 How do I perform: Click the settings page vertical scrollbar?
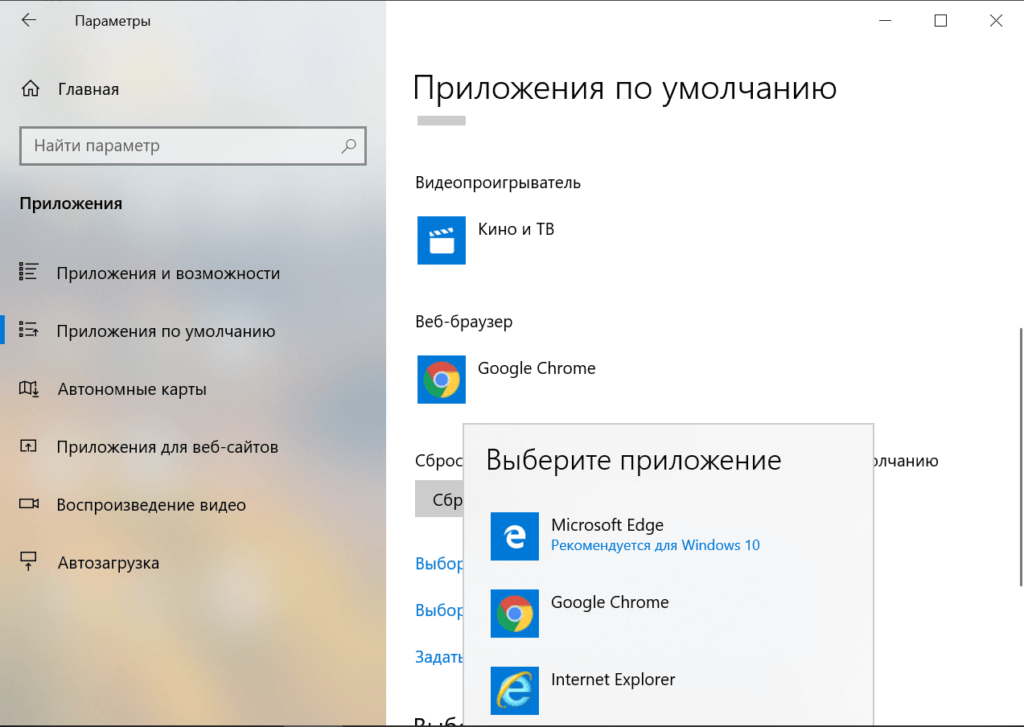click(1020, 457)
